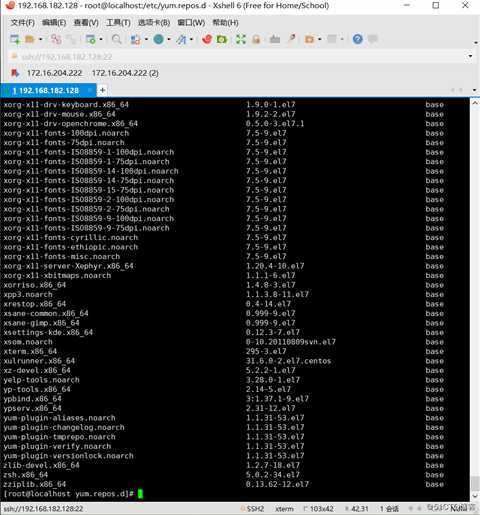Click the xterm status bar entry
Screen dimensions: 480x515
284,509
